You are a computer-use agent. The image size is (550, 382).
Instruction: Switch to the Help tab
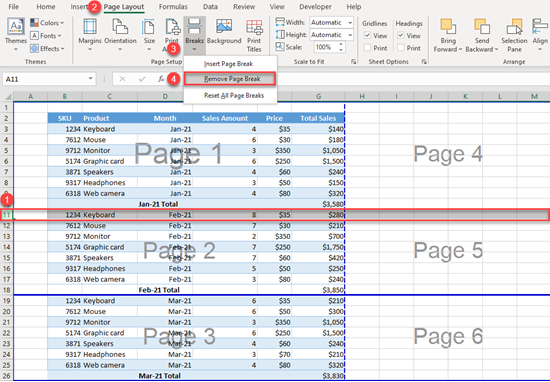tap(354, 7)
